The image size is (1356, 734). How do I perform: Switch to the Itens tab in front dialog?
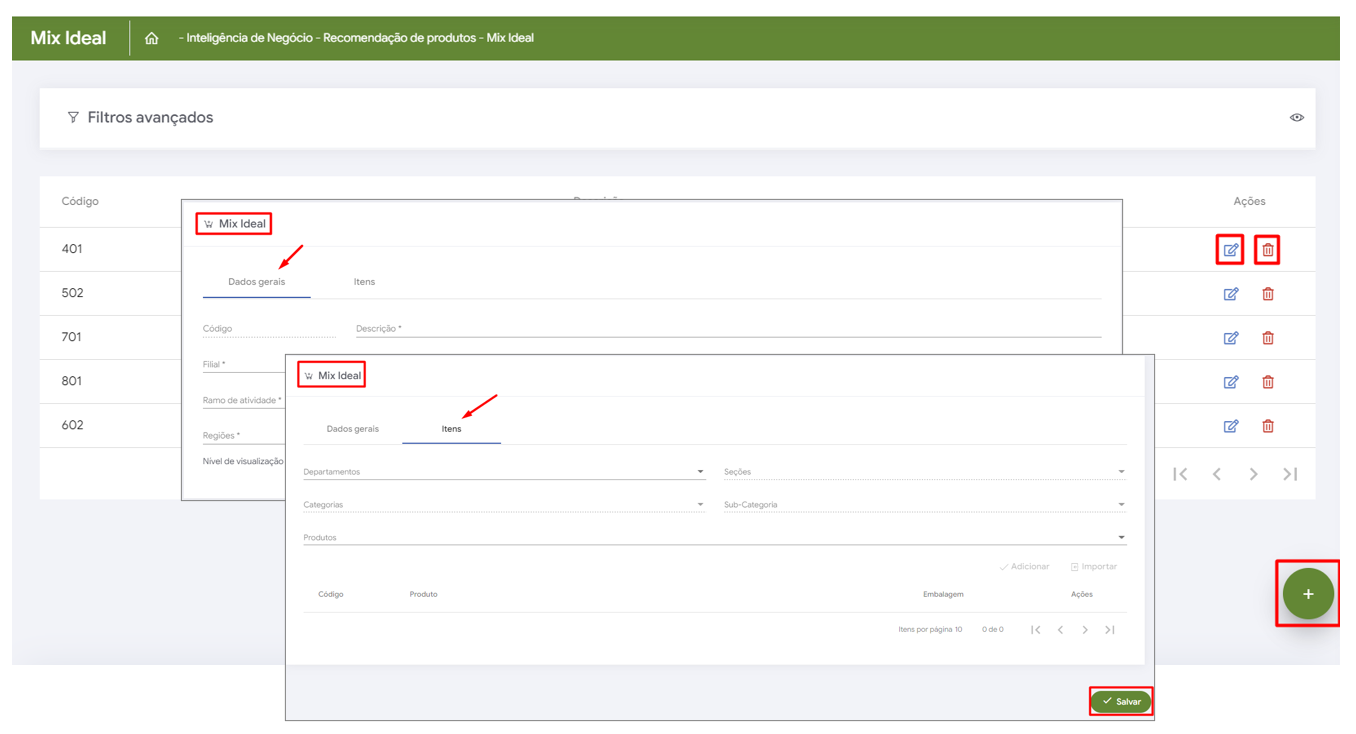coord(451,429)
